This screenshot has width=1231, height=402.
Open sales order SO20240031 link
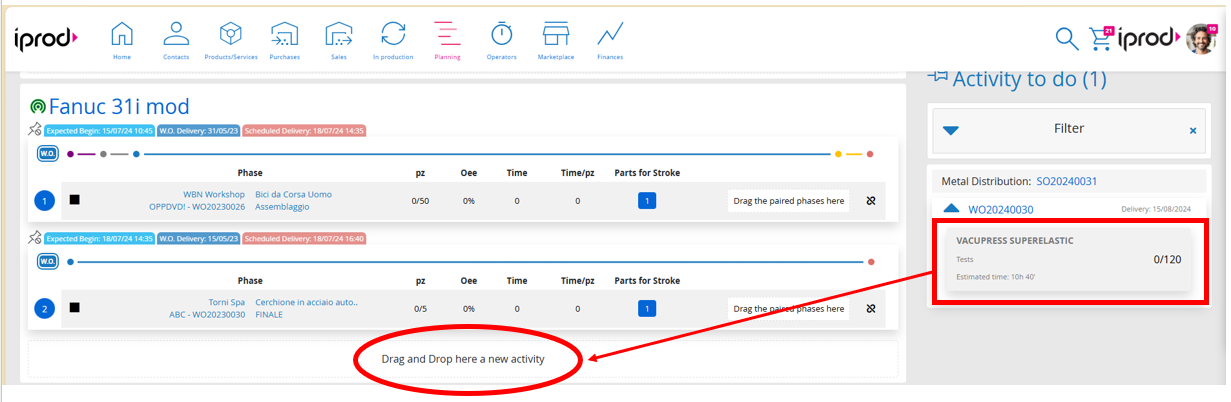pos(1068,181)
